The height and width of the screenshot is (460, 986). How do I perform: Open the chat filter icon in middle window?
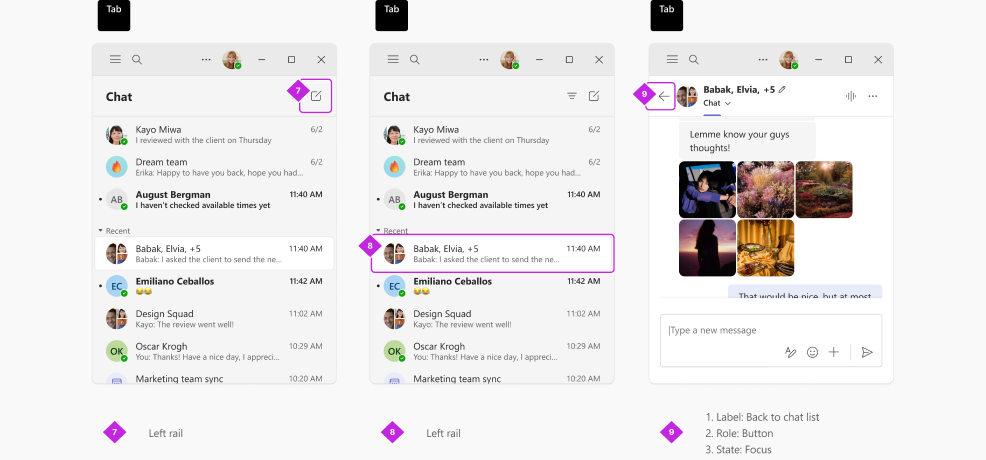tap(572, 96)
